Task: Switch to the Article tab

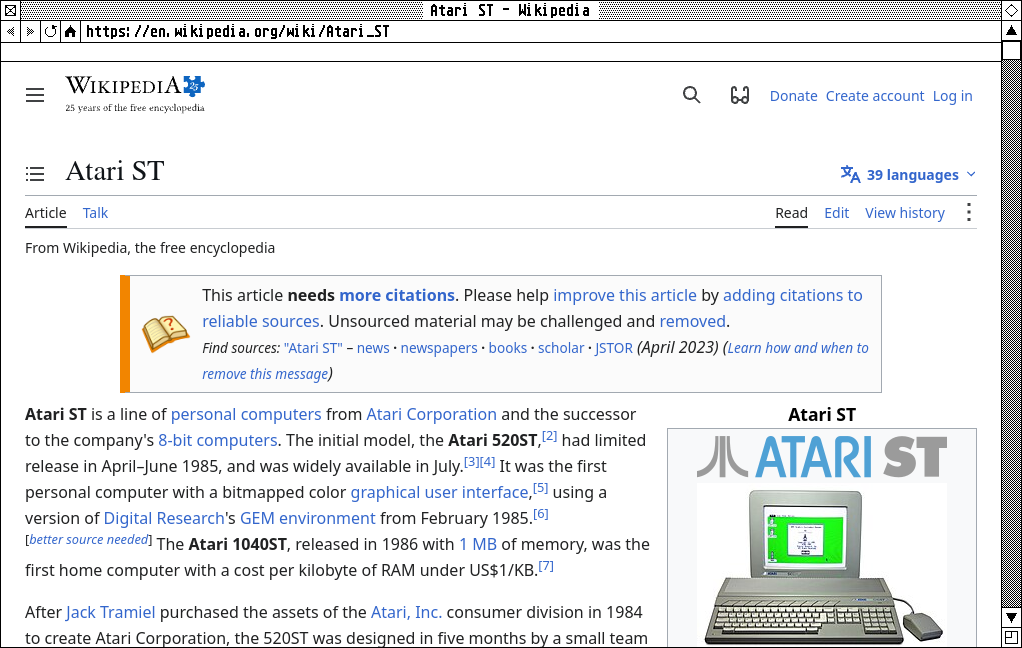Action: (x=46, y=213)
